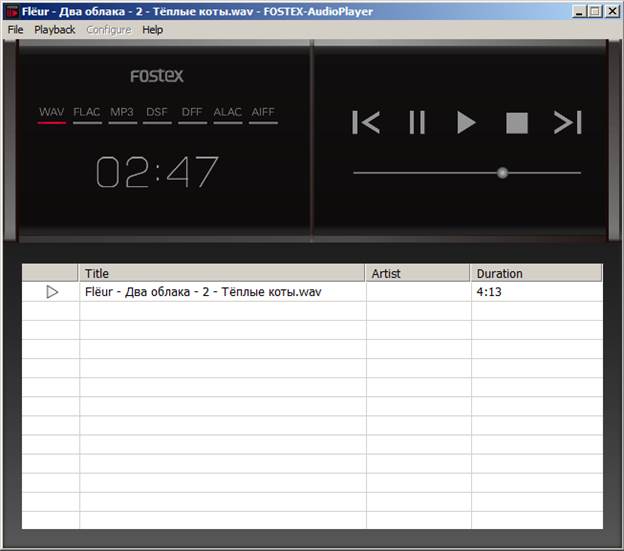Click the MP3 format indicator
624x551 pixels.
(x=122, y=114)
